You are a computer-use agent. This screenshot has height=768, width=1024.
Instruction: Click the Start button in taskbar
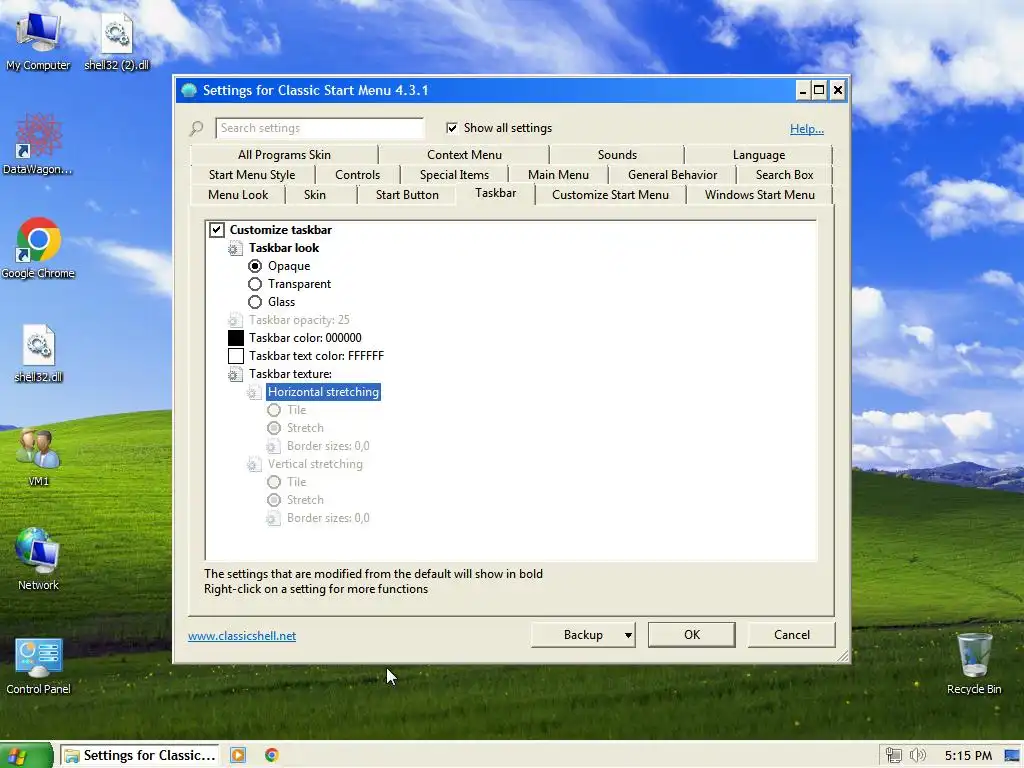click(26, 756)
